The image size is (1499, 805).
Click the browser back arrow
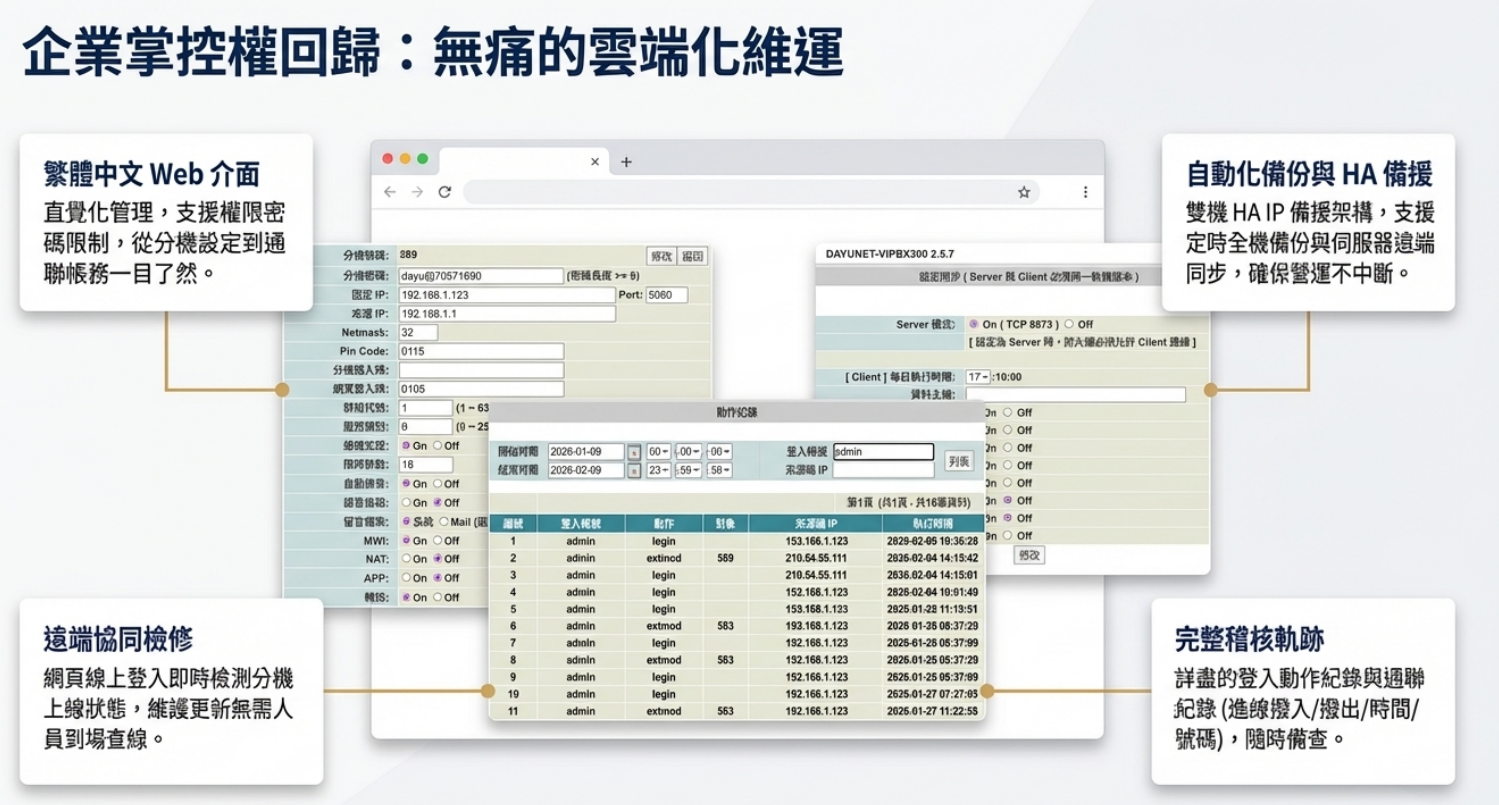tap(390, 192)
